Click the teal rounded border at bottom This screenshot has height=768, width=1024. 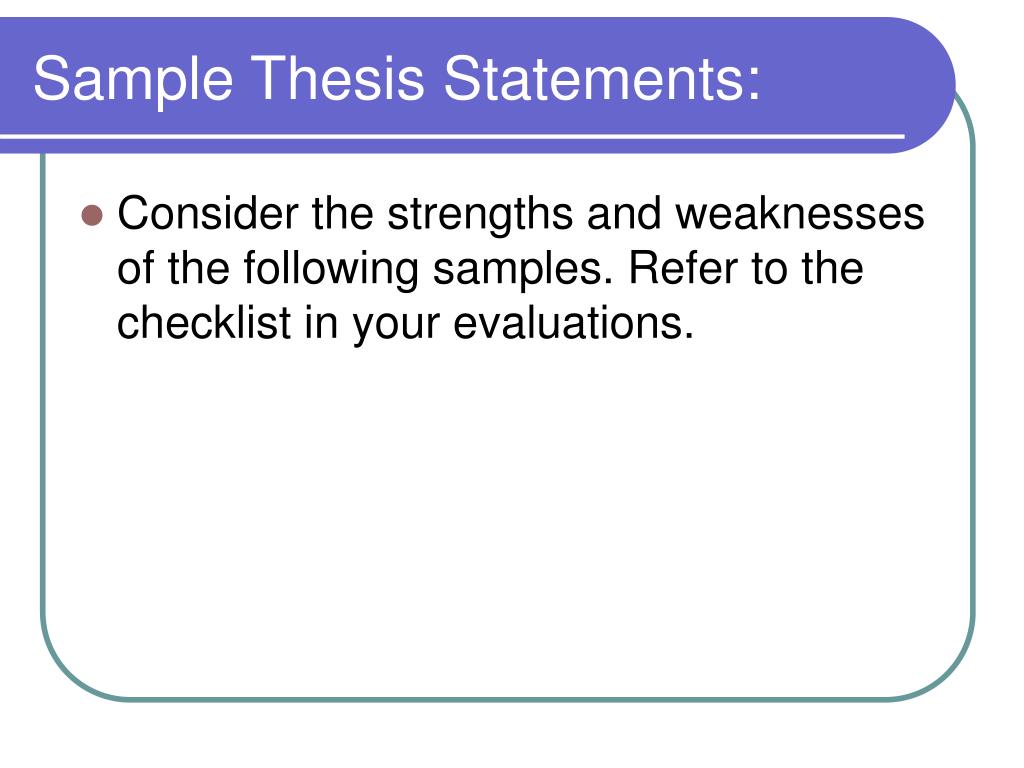click(x=507, y=698)
